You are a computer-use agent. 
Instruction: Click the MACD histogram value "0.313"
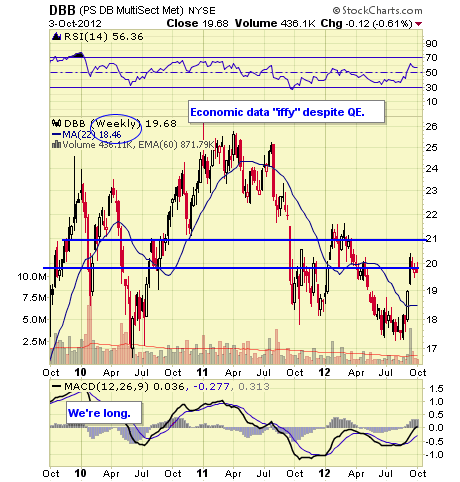(254, 387)
